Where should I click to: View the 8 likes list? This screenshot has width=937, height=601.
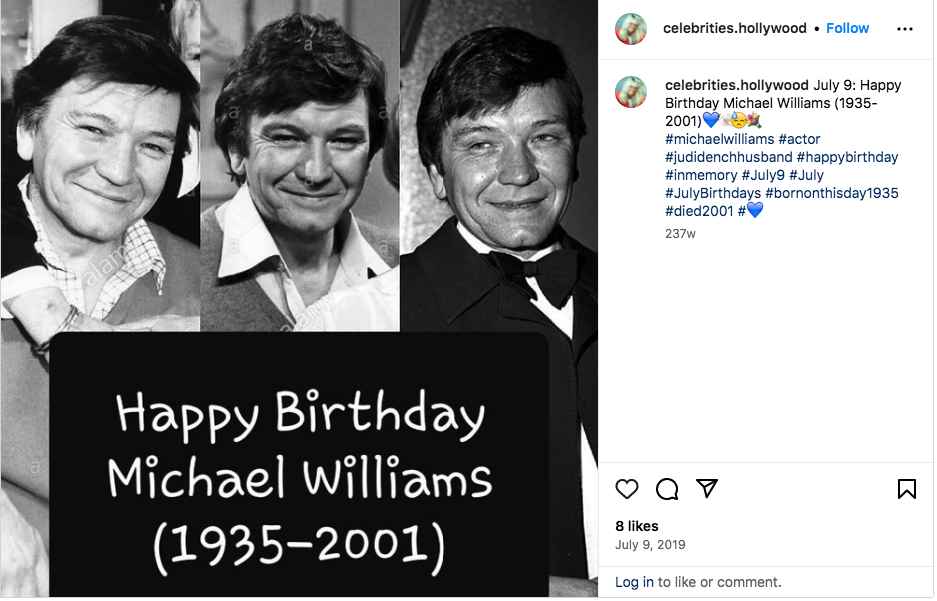coord(637,526)
